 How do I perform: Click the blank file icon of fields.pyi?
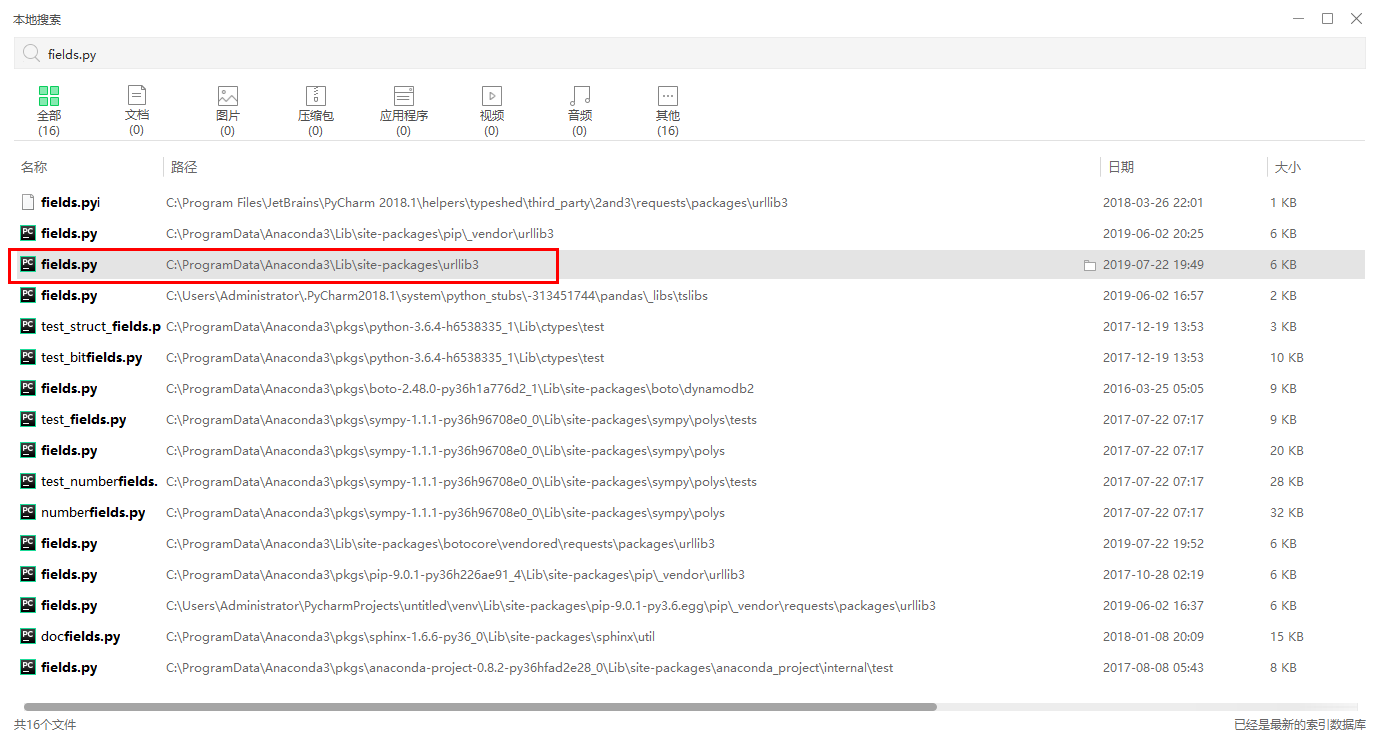click(28, 202)
